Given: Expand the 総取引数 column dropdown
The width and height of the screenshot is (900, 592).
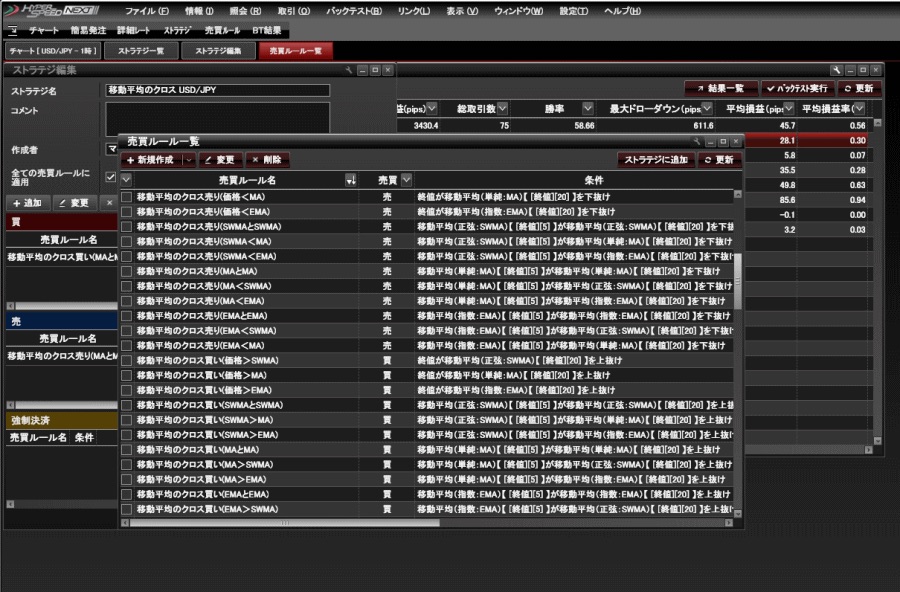Looking at the screenshot, I should tap(502, 108).
